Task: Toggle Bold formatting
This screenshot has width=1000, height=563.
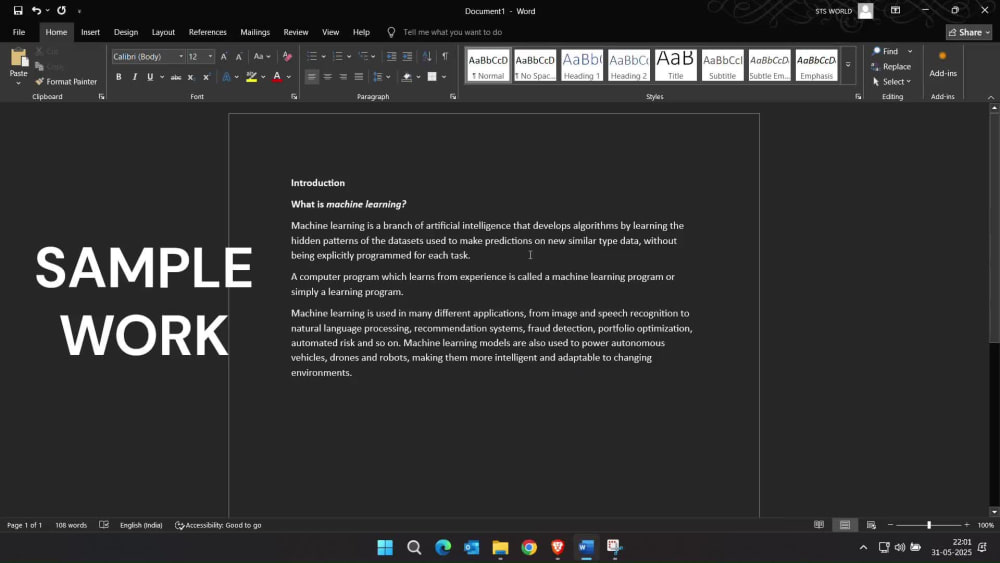Action: (x=119, y=77)
